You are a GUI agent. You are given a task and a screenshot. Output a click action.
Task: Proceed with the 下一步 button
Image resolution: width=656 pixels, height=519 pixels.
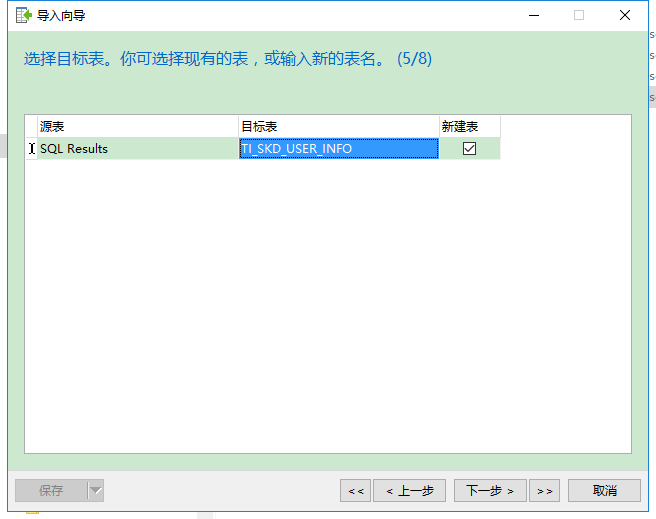pos(490,491)
